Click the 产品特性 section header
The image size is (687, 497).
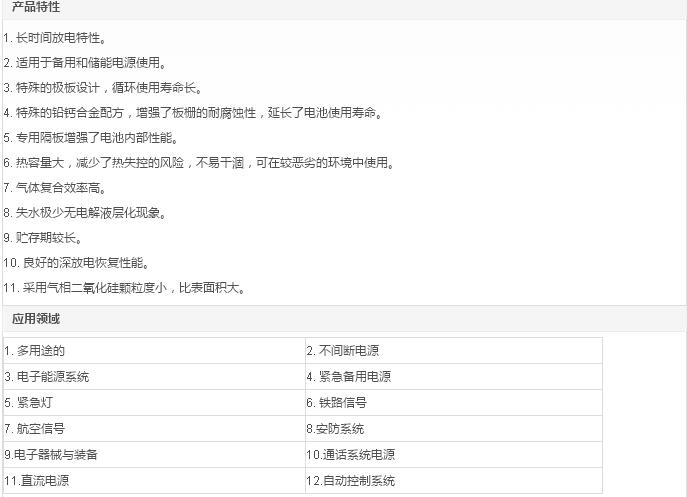pos(36,7)
